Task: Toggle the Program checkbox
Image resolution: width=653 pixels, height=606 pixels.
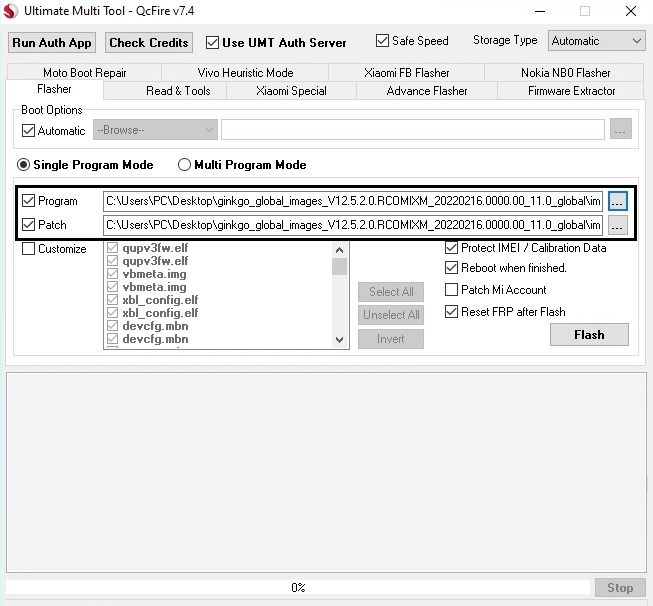Action: pos(28,201)
